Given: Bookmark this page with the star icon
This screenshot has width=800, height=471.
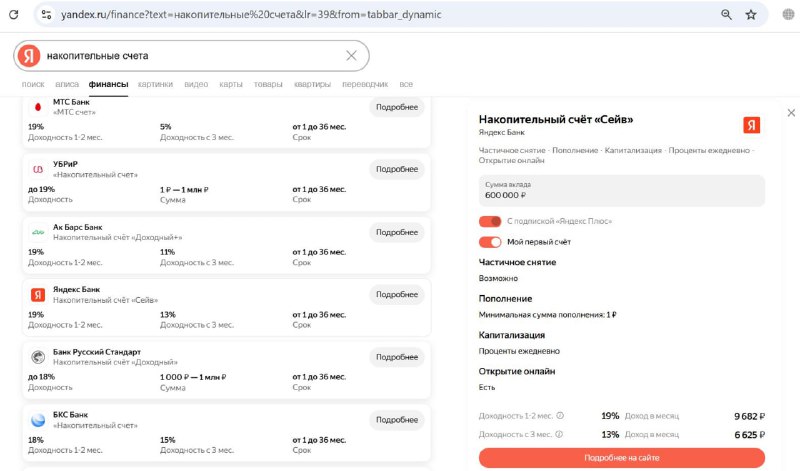Looking at the screenshot, I should tap(751, 14).
